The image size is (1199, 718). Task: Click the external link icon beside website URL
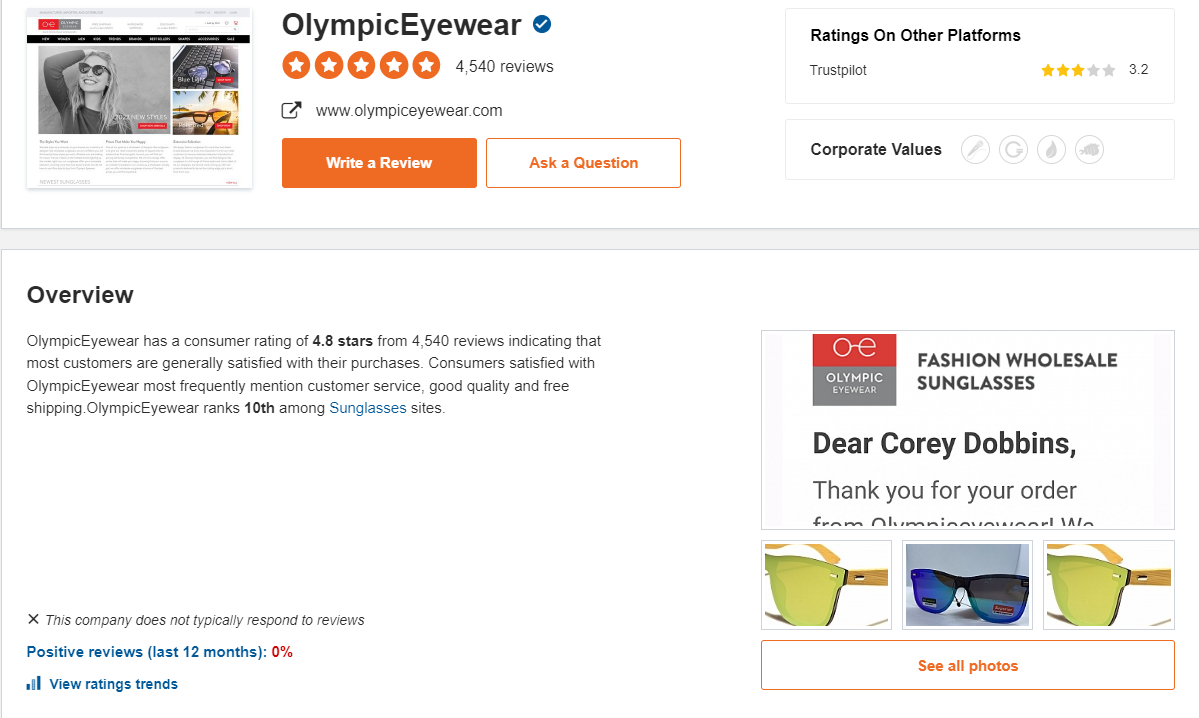point(292,111)
